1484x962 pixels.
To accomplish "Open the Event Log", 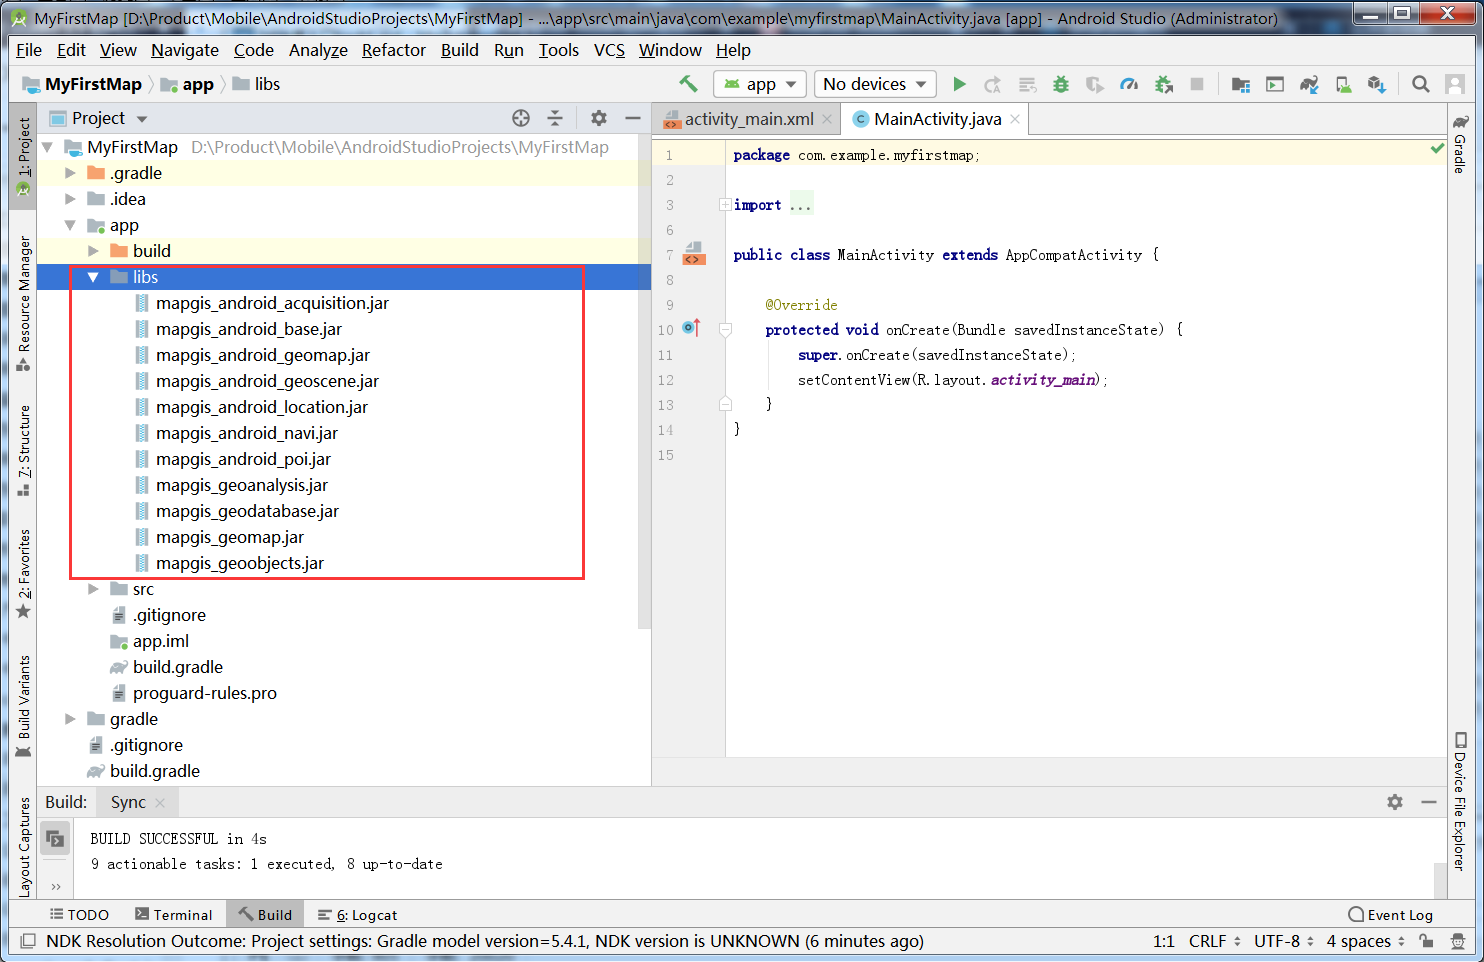I will 1390,915.
